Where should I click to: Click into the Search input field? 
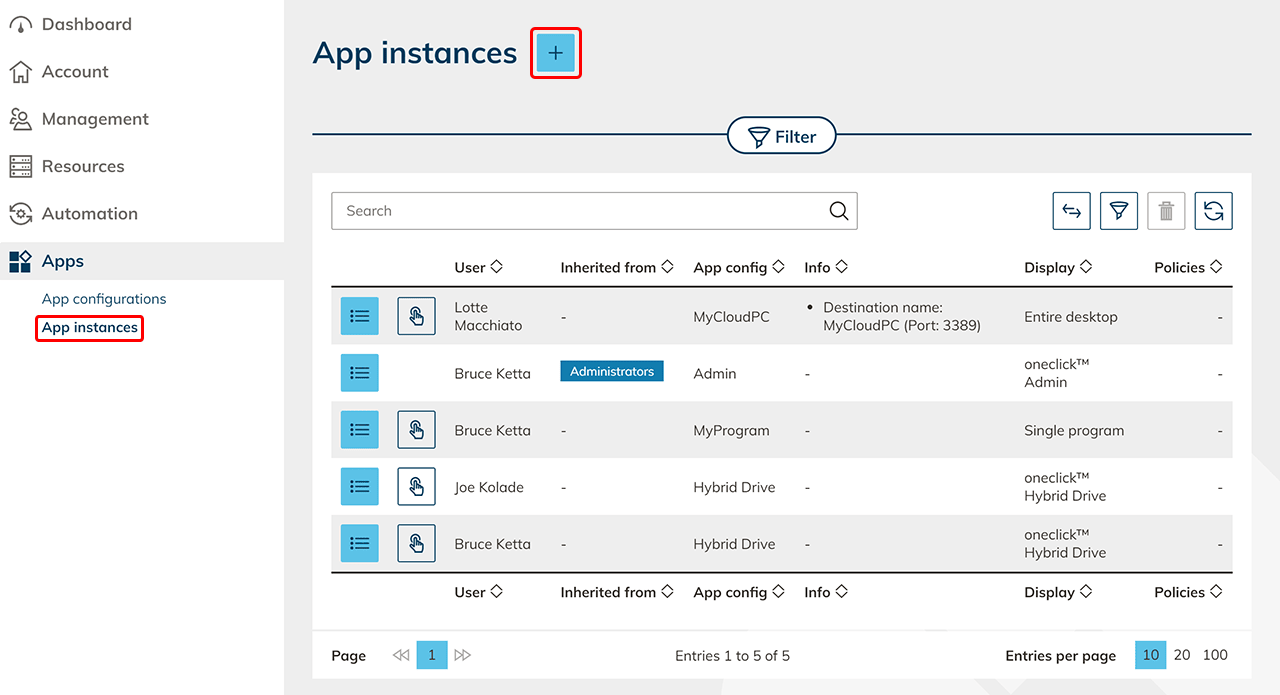(x=580, y=211)
